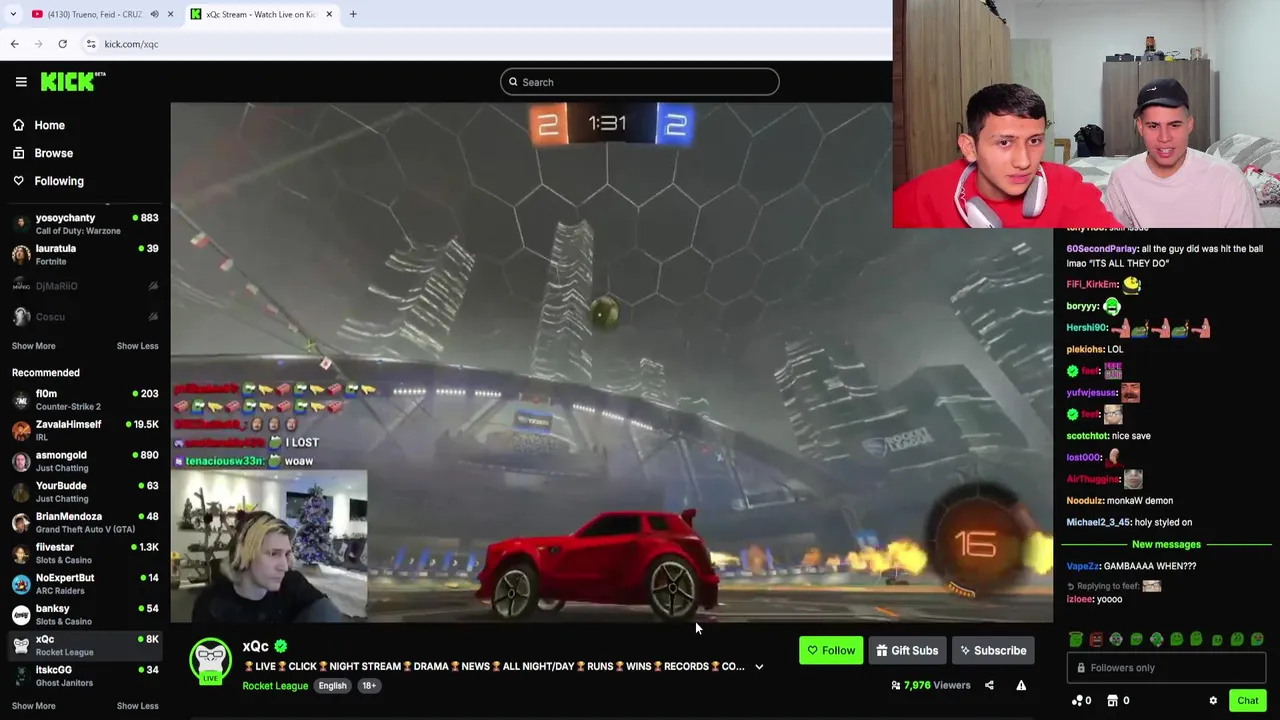
Task: Open offline Coscu channel
Action: click(x=85, y=317)
